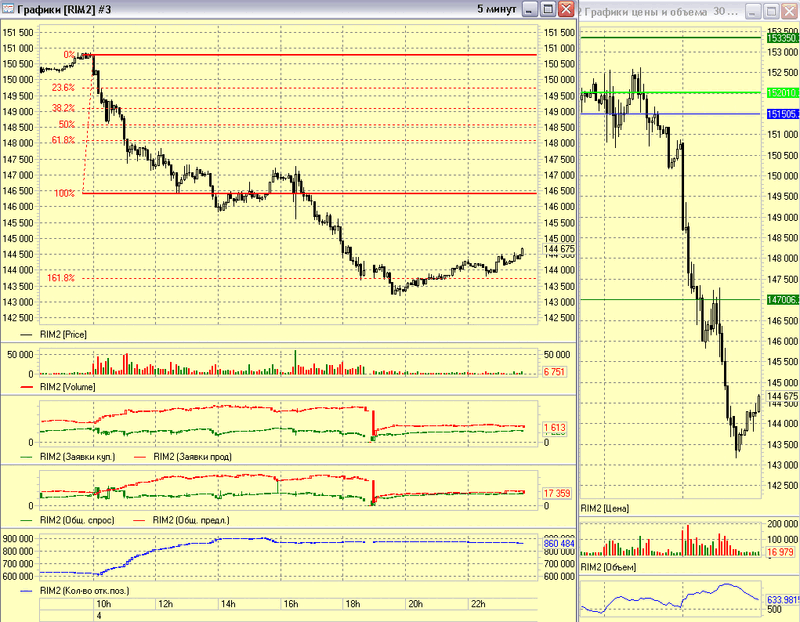Click the Графики [RIM2] #3 title bar text
This screenshot has width=800, height=622.
(64, 9)
